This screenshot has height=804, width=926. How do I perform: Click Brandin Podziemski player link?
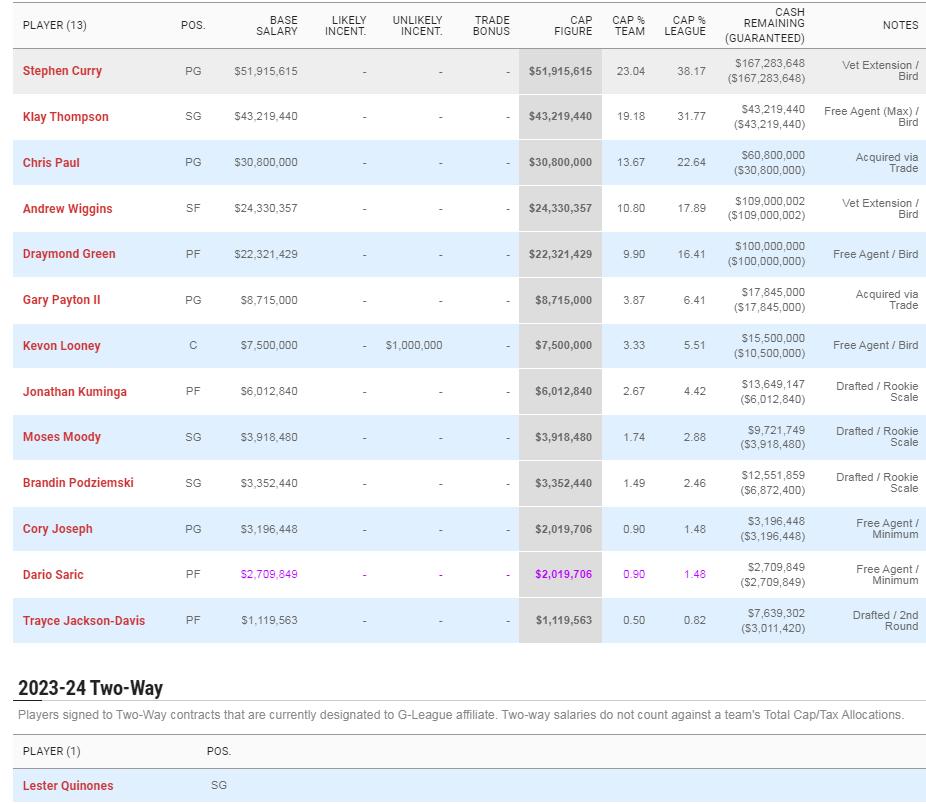pyautogui.click(x=78, y=483)
